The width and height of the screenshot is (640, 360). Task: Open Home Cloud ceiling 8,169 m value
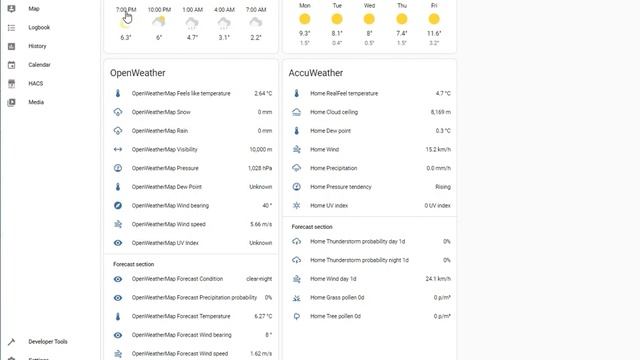pos(441,112)
